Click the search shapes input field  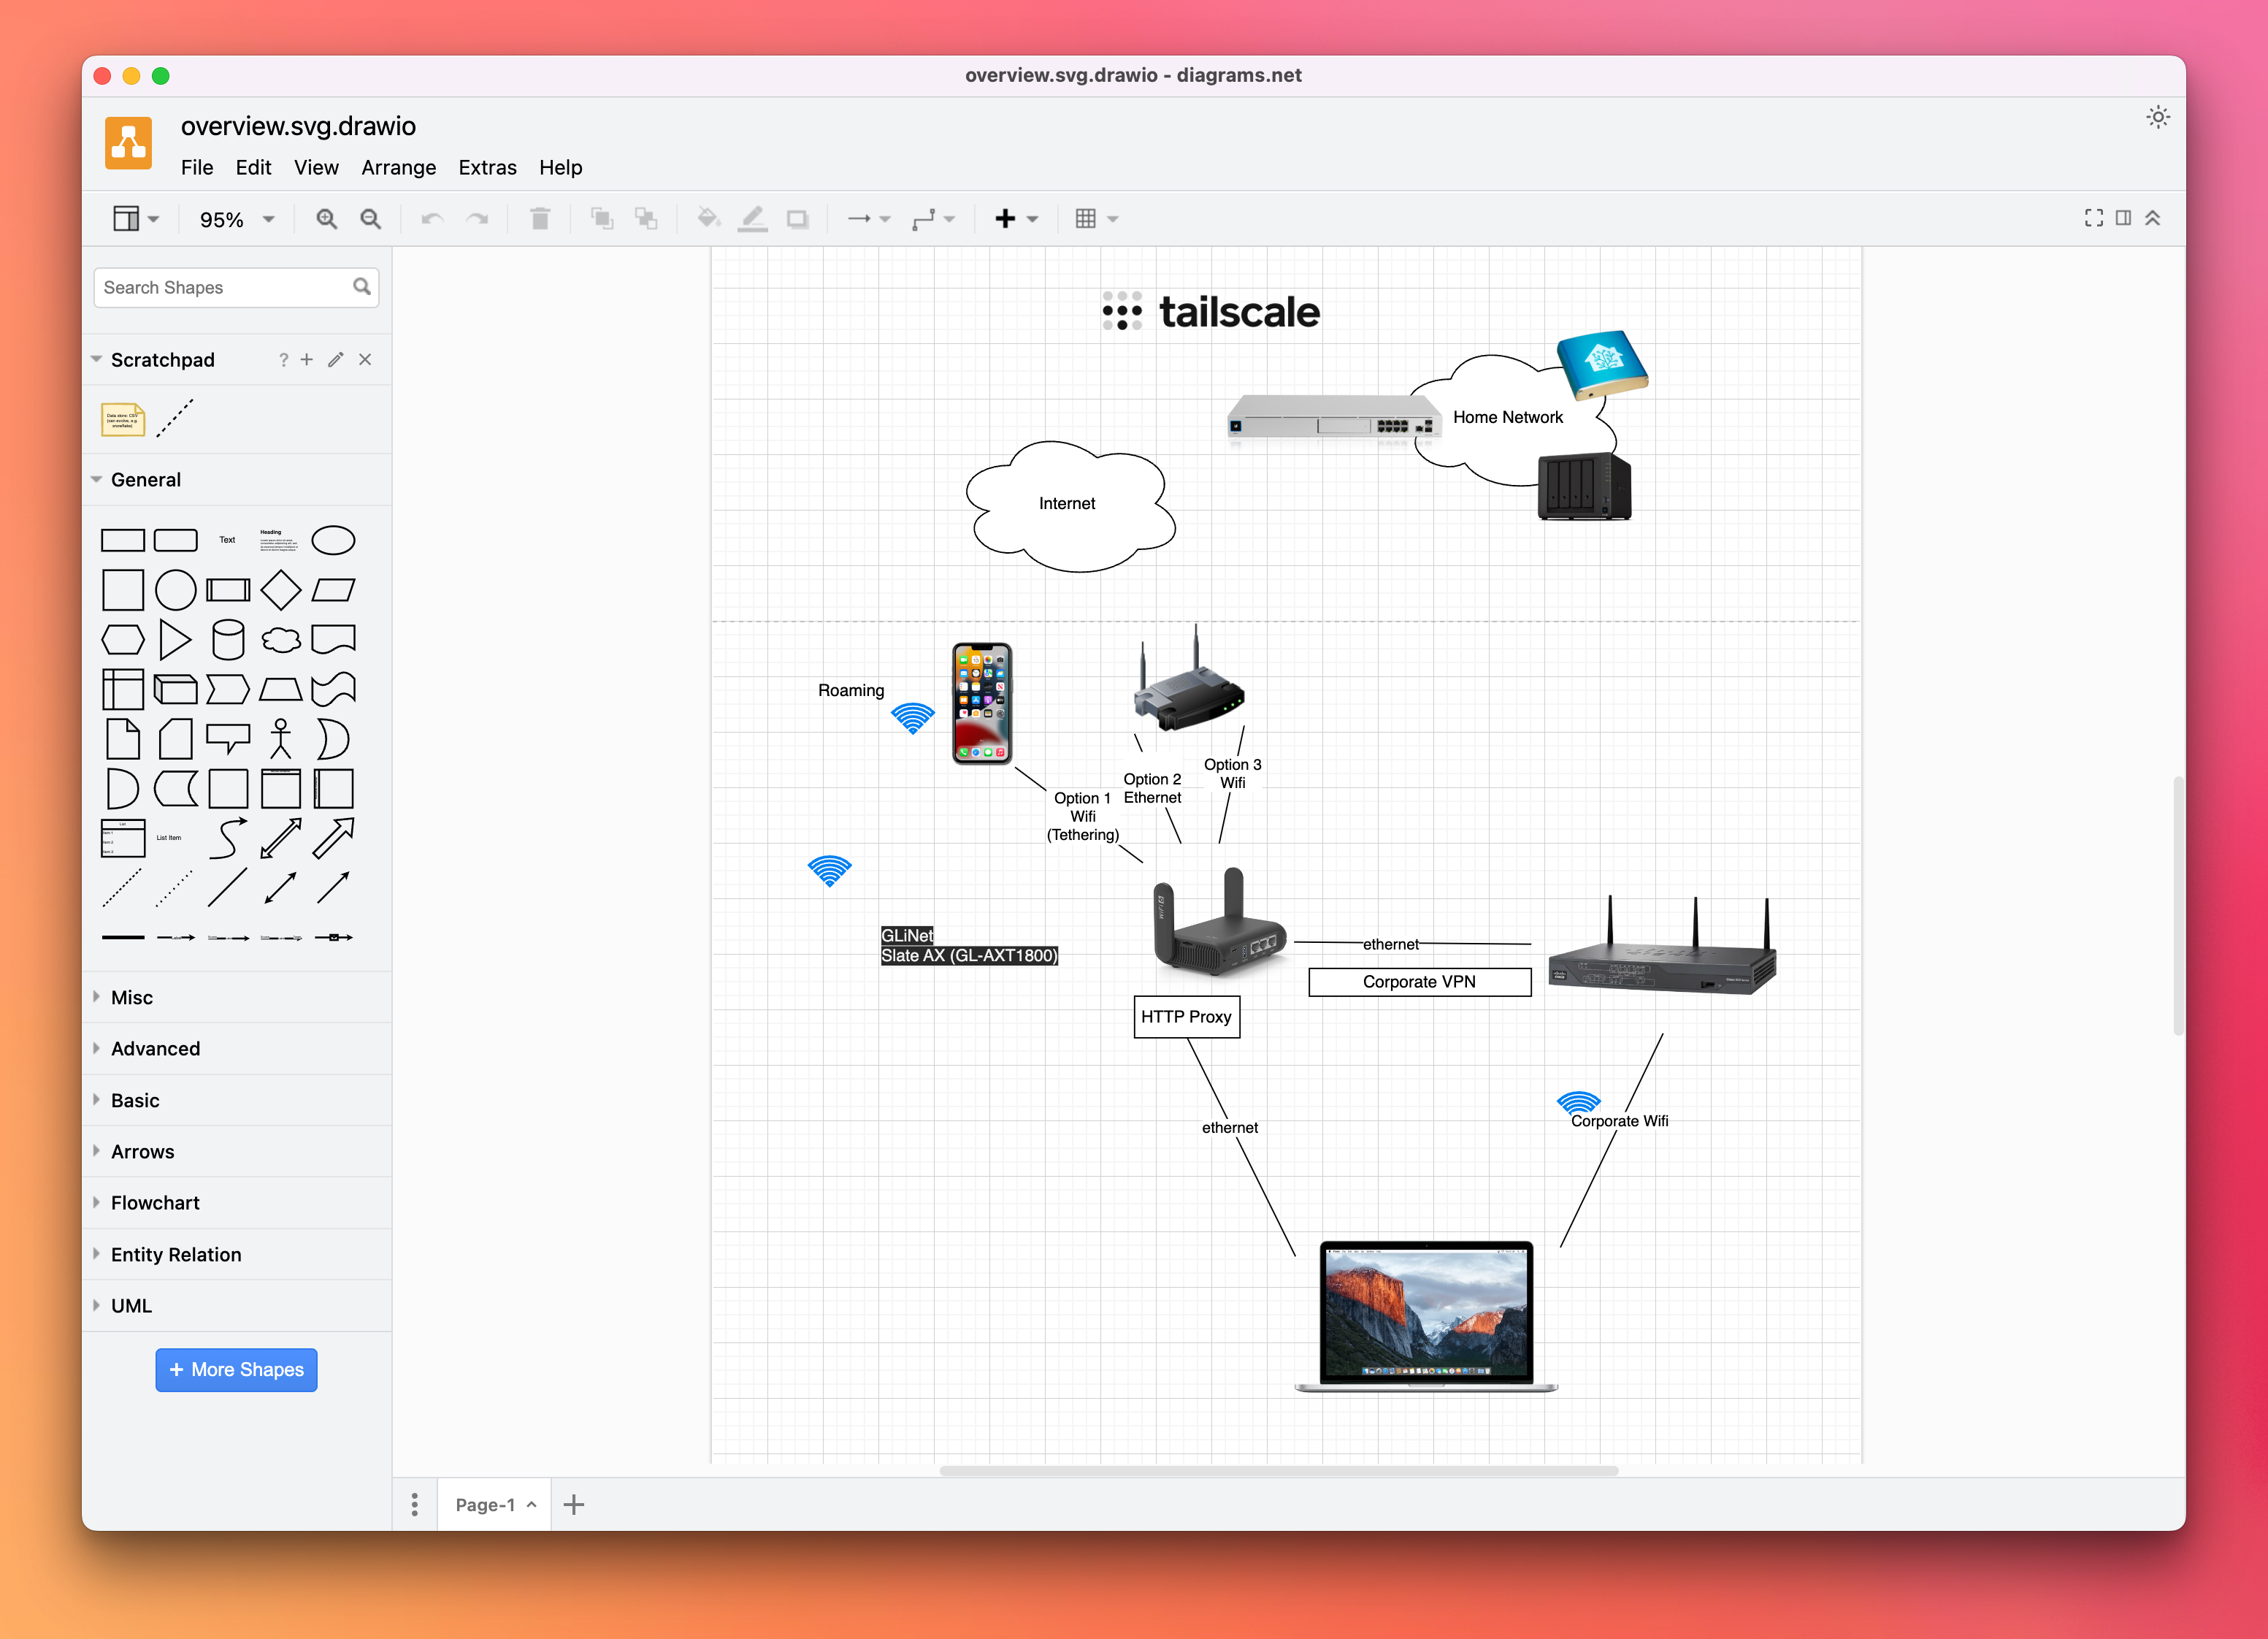point(226,287)
